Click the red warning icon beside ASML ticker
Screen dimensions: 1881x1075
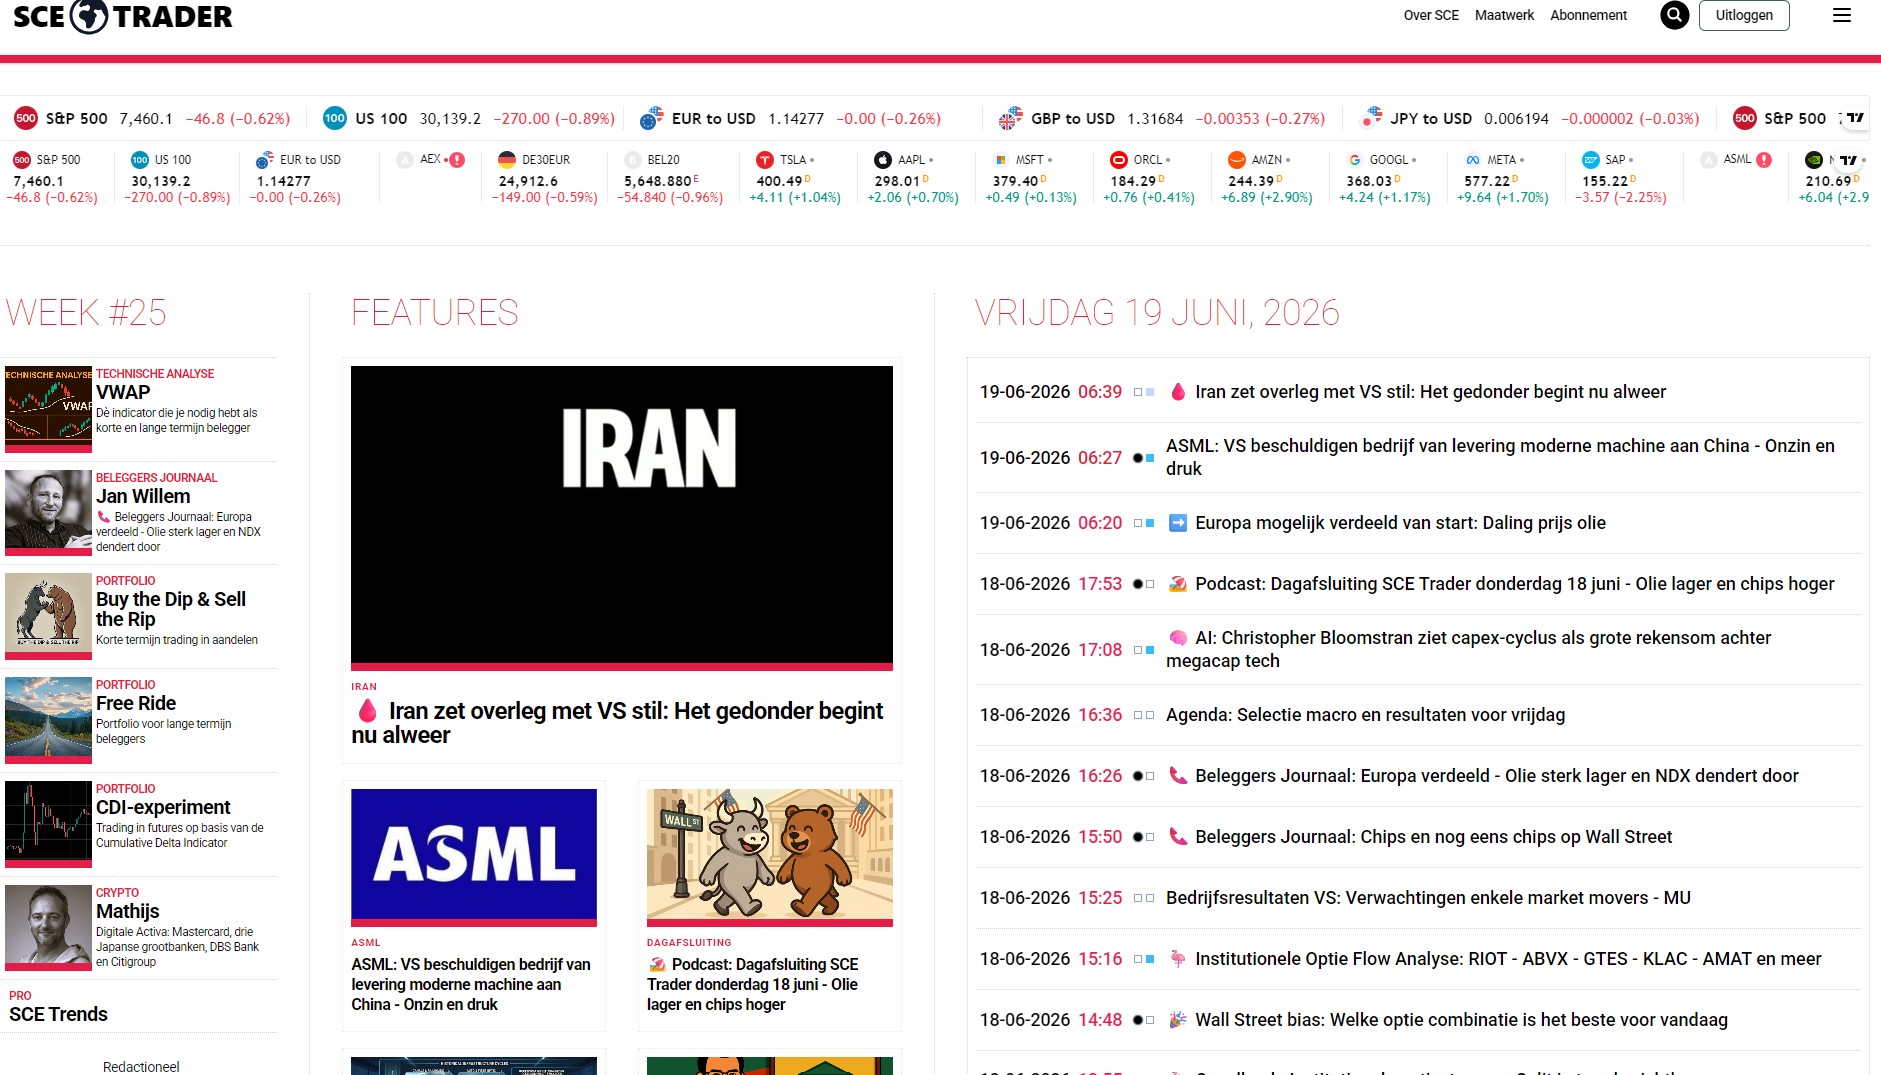point(1764,159)
